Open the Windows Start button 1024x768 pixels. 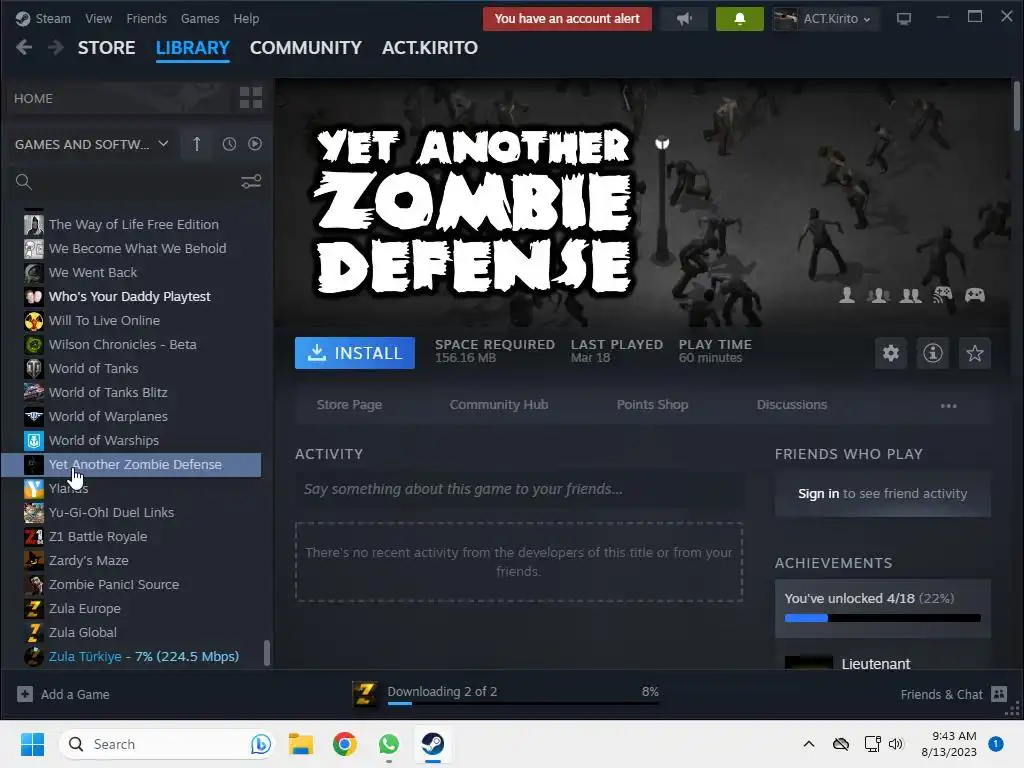coord(32,744)
